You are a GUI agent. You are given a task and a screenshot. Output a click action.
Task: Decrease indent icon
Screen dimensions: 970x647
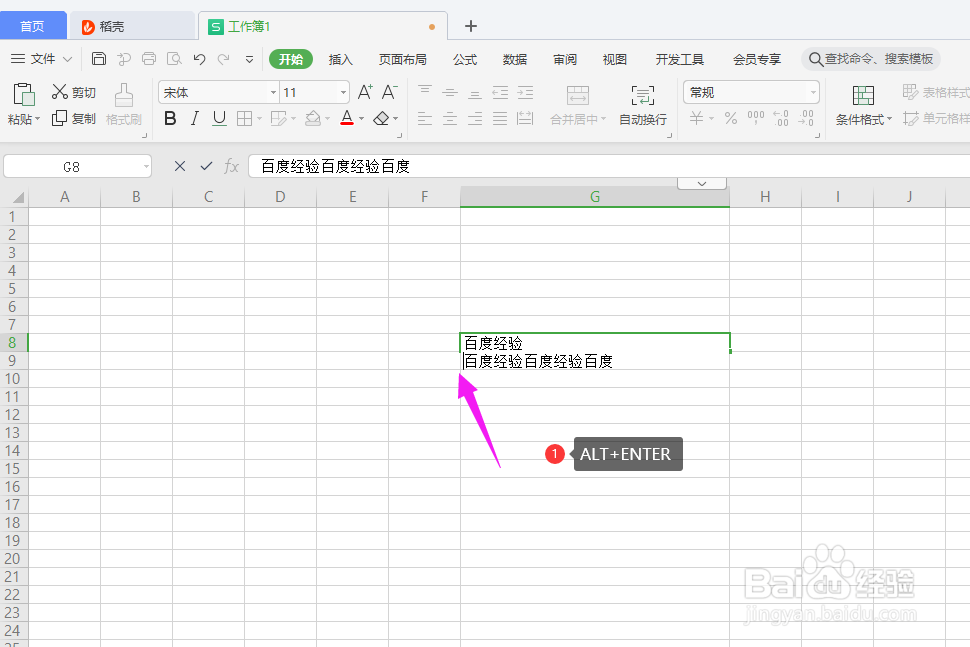pyautogui.click(x=500, y=93)
